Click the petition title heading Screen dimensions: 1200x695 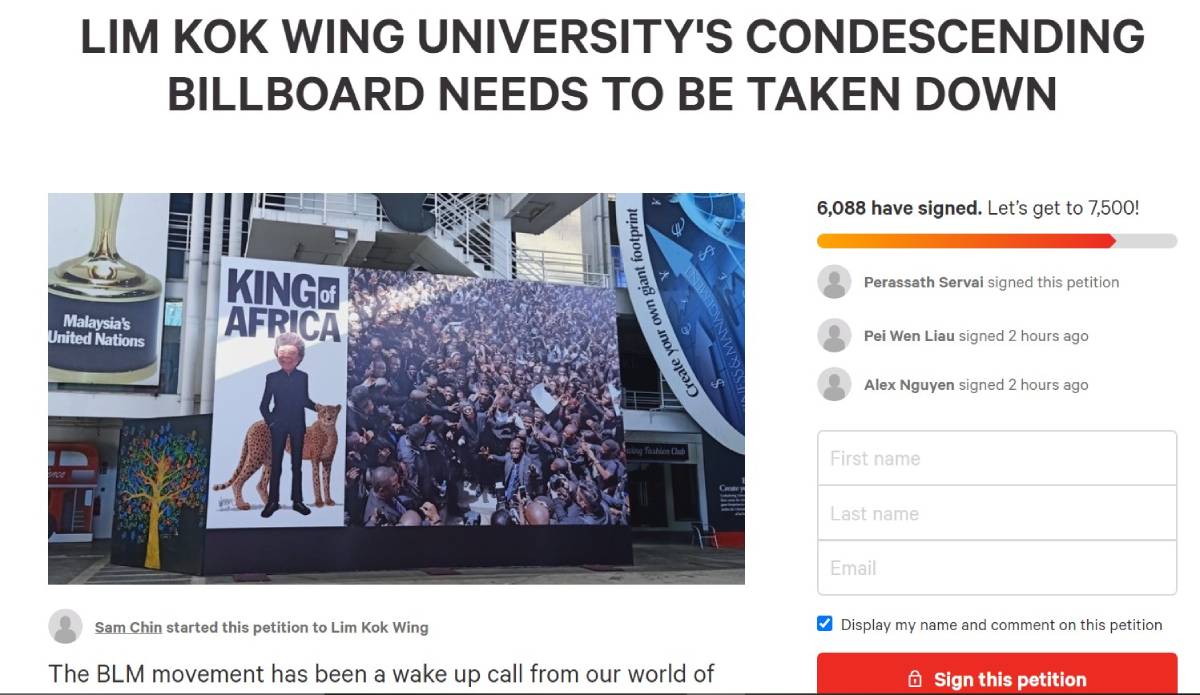612,66
